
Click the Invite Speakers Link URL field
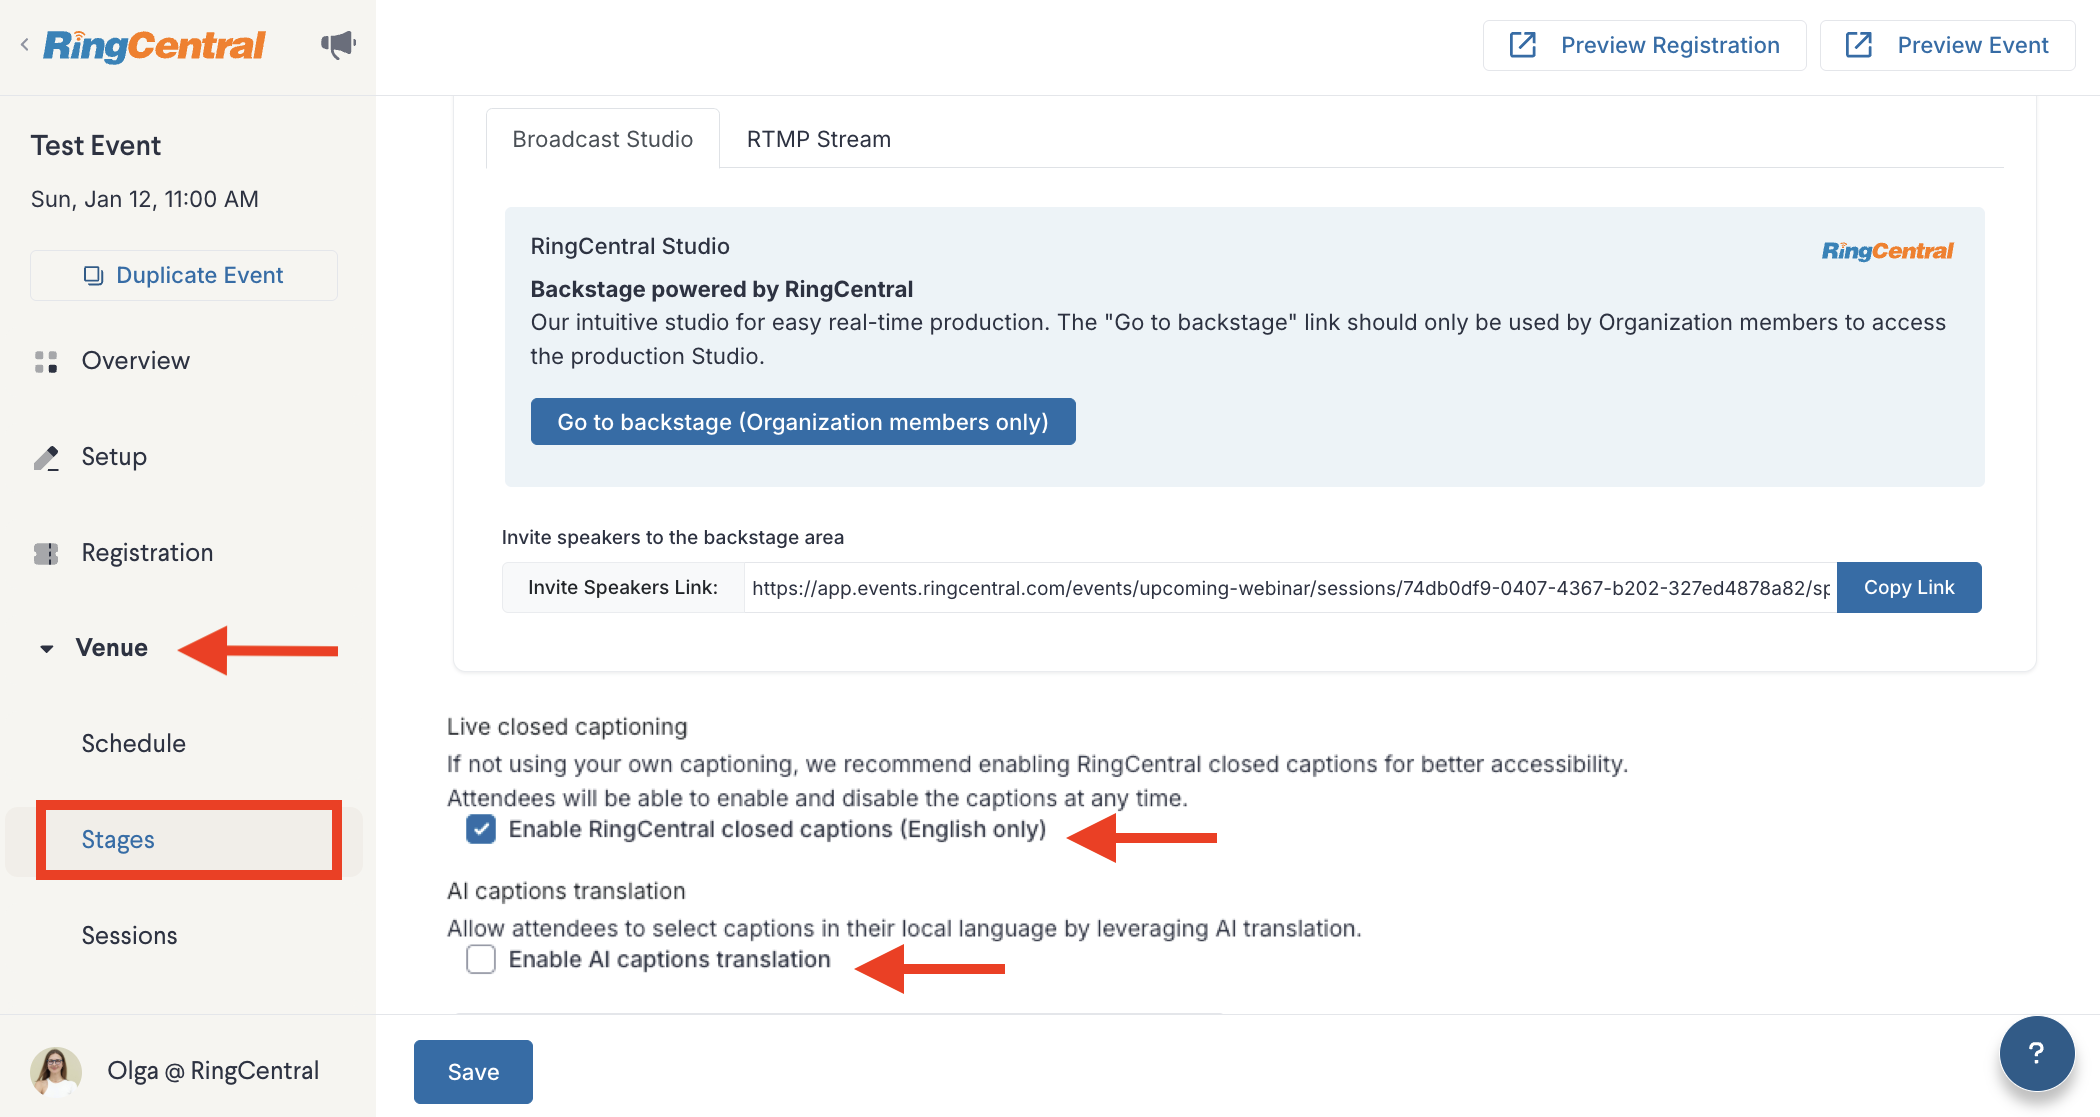click(x=1290, y=588)
